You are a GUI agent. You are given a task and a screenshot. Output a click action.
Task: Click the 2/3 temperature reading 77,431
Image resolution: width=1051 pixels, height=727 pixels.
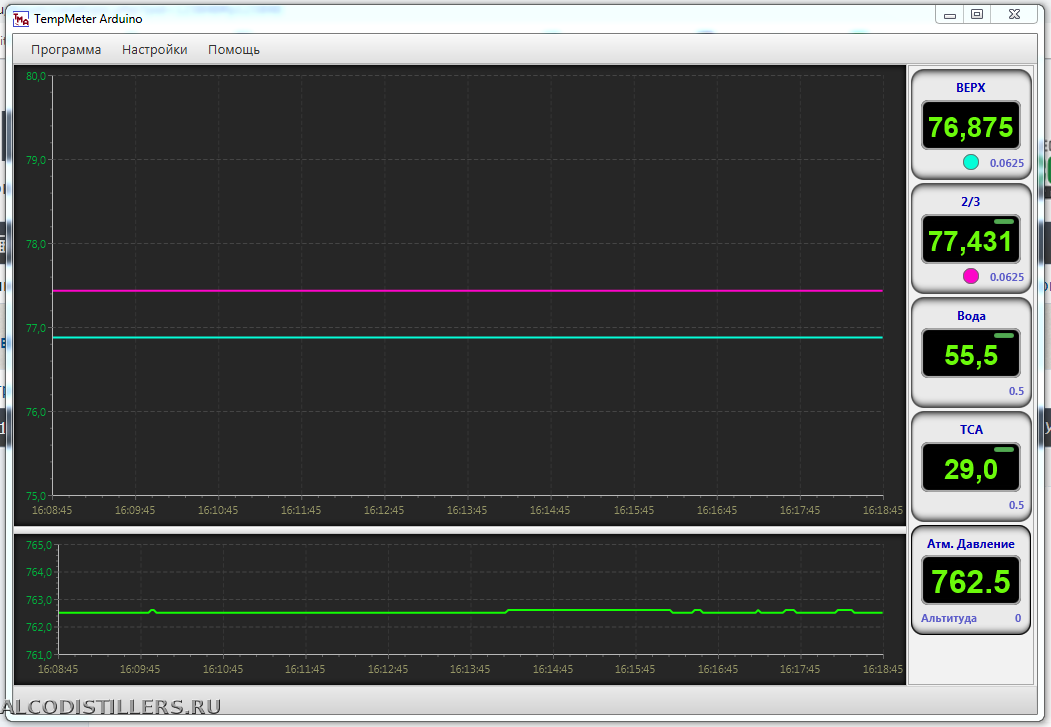971,241
